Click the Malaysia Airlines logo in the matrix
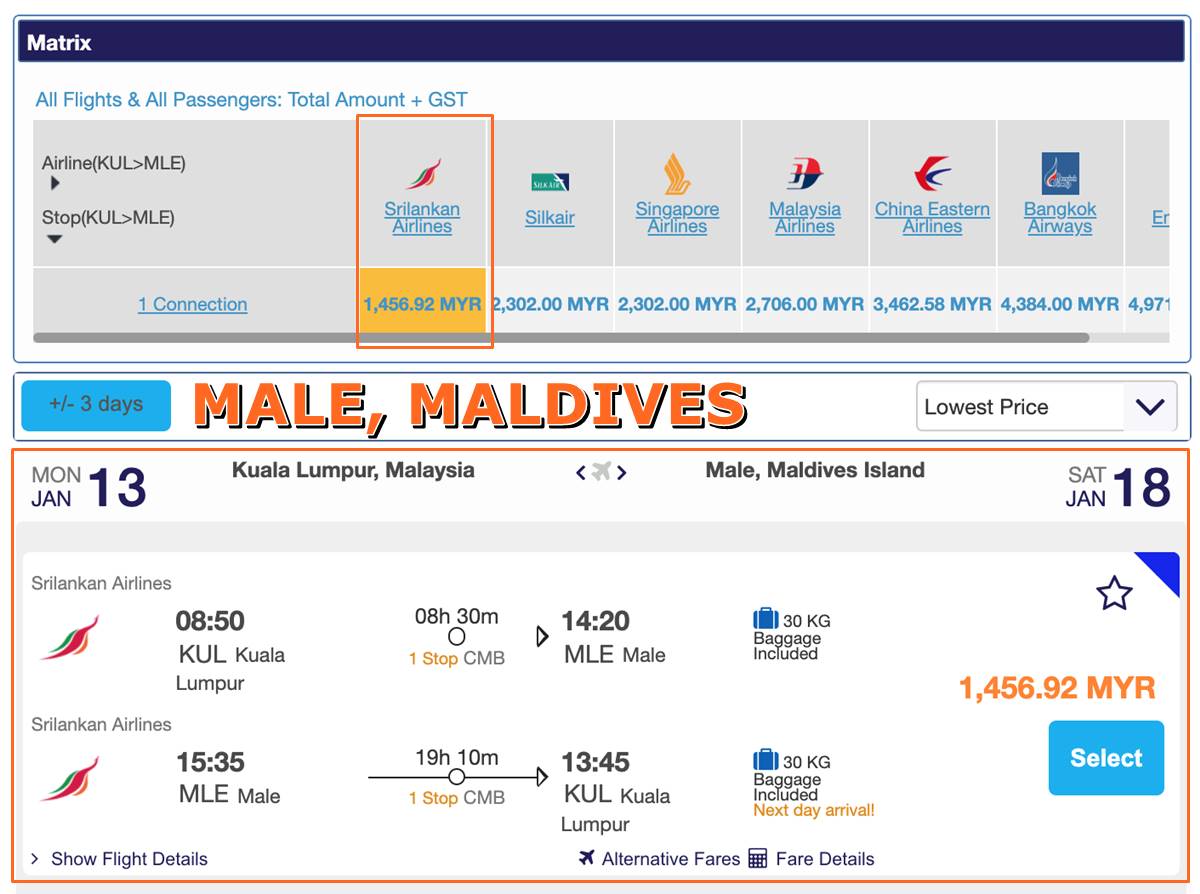The image size is (1200, 894). (x=805, y=174)
